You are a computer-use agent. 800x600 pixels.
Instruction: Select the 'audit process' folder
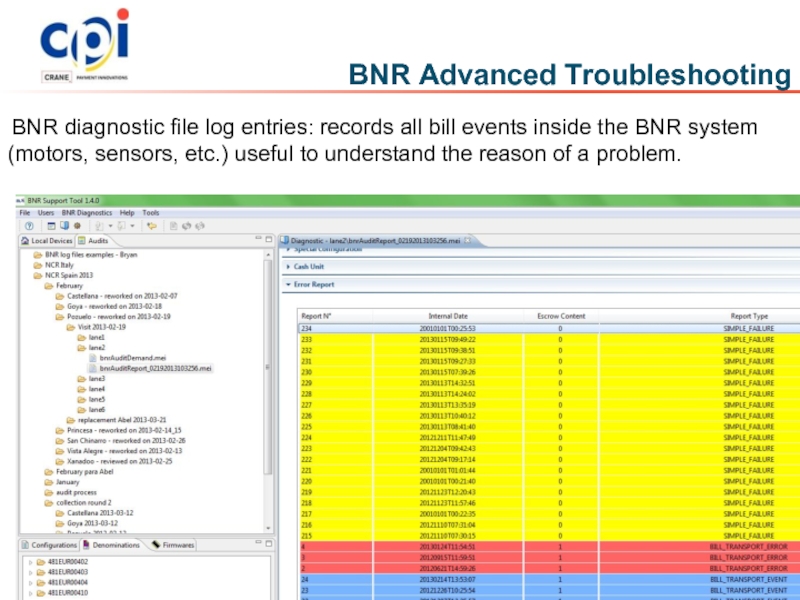pos(70,492)
